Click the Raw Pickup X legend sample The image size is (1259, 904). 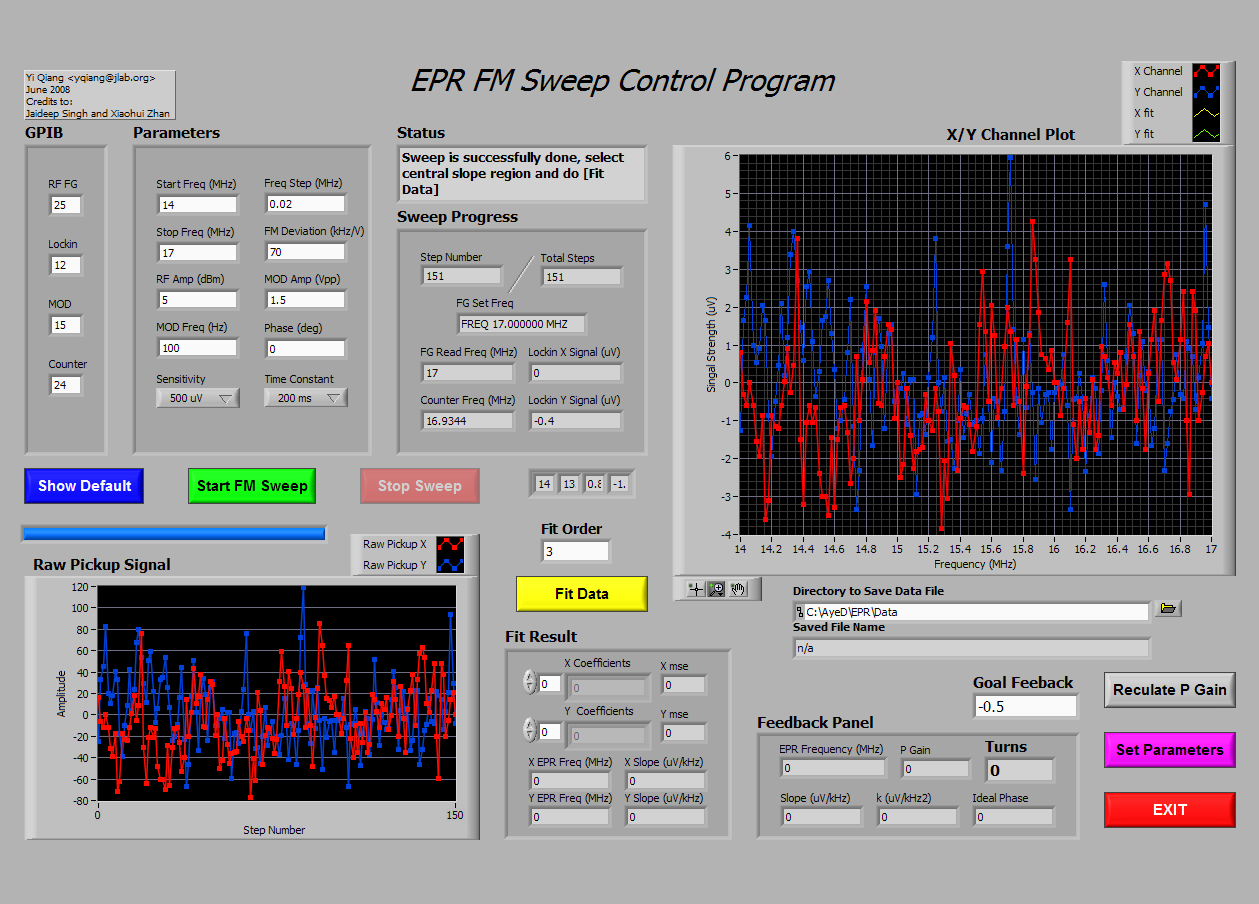click(451, 545)
